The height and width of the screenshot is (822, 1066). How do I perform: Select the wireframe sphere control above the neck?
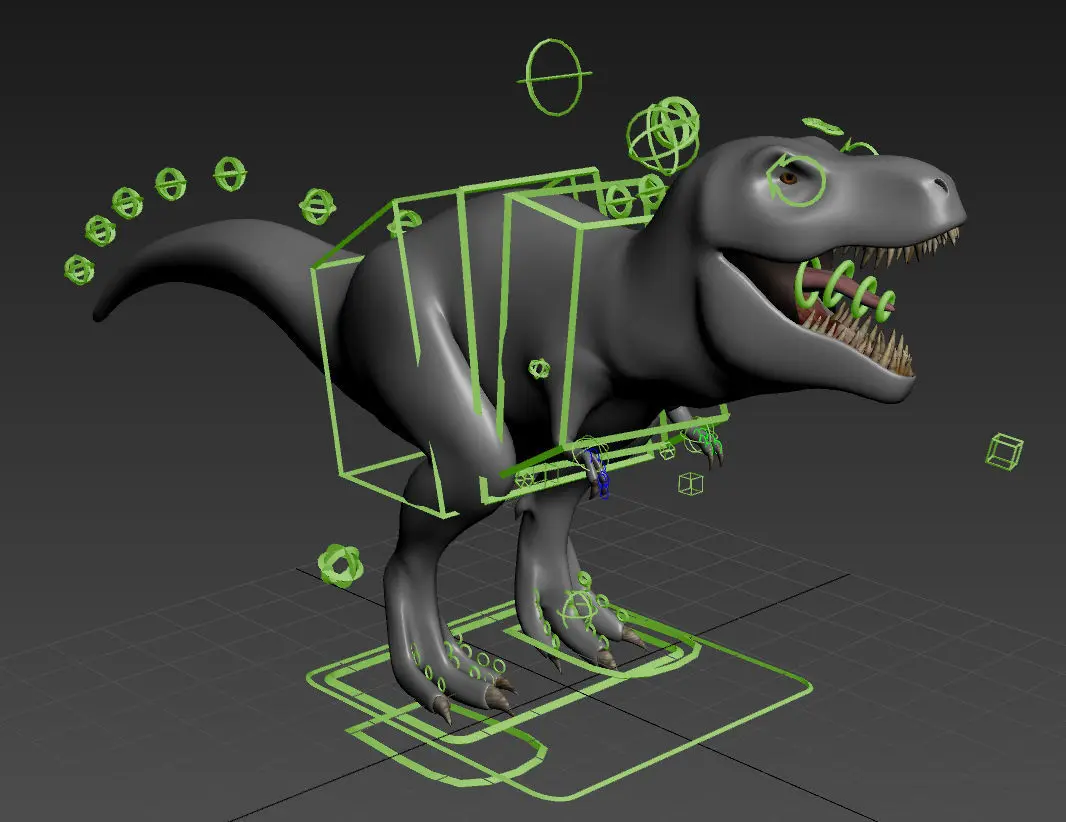(663, 135)
